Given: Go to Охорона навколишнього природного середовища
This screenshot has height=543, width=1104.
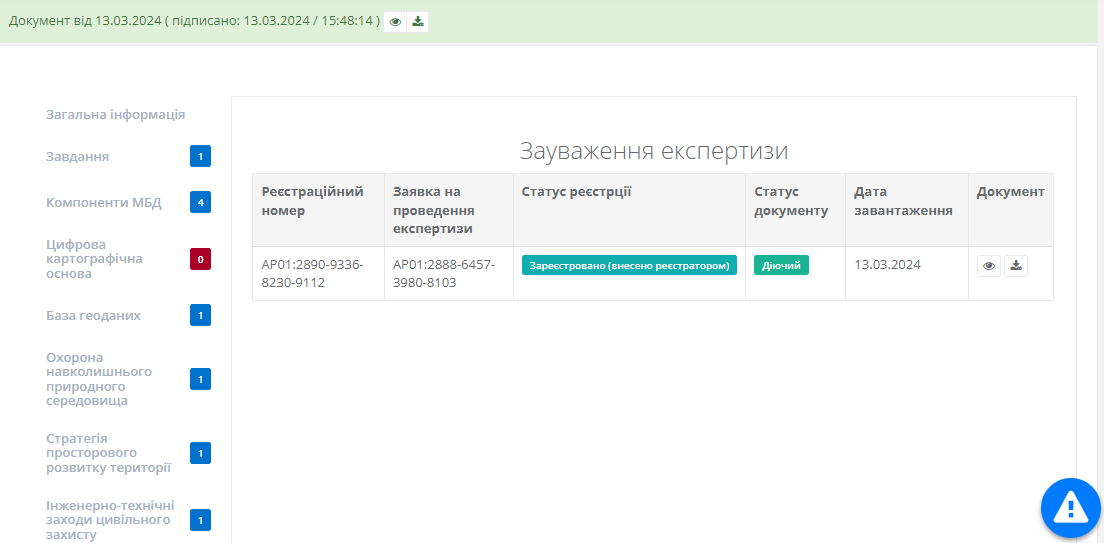Looking at the screenshot, I should (99, 379).
